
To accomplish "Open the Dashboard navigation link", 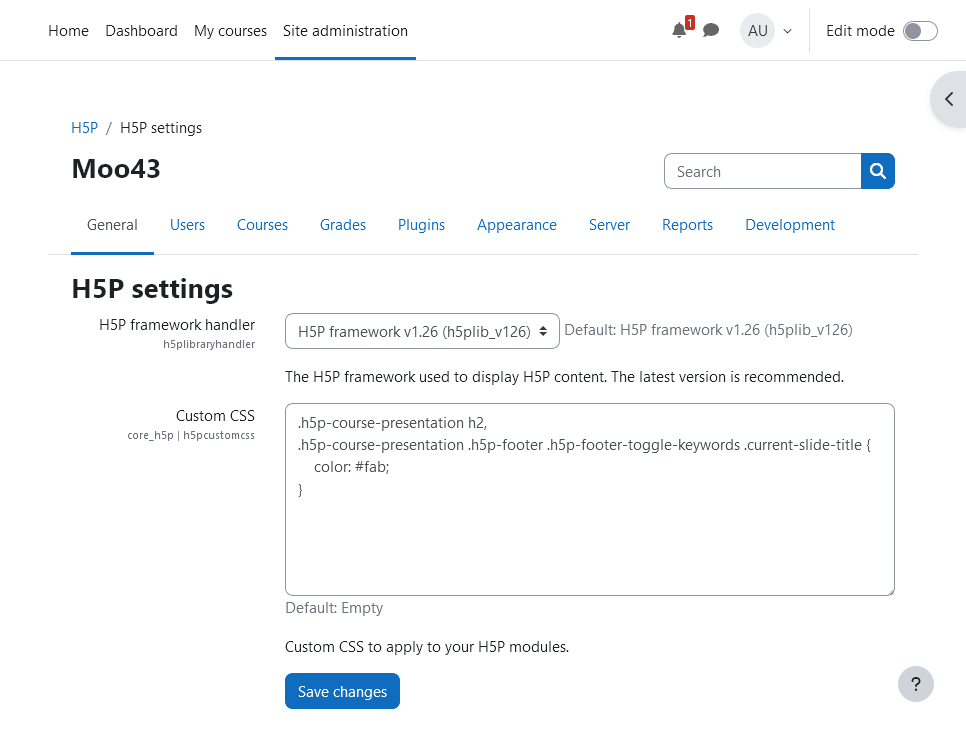I will tap(141, 31).
